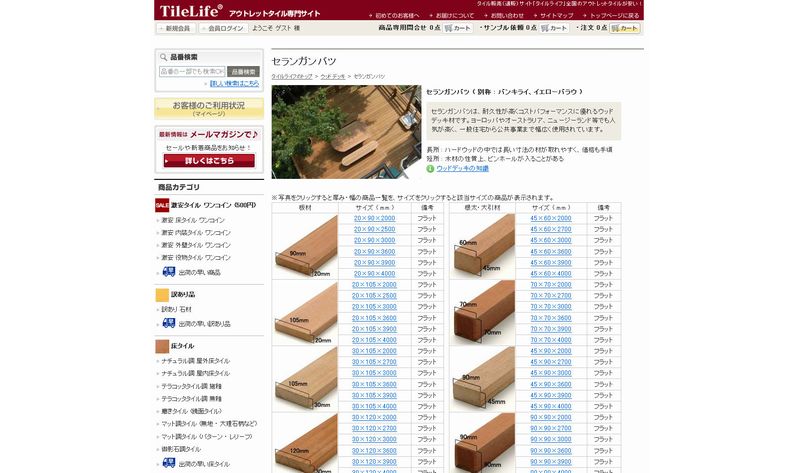Click the 新規会員 registration button
This screenshot has width=800, height=473.
(177, 29)
